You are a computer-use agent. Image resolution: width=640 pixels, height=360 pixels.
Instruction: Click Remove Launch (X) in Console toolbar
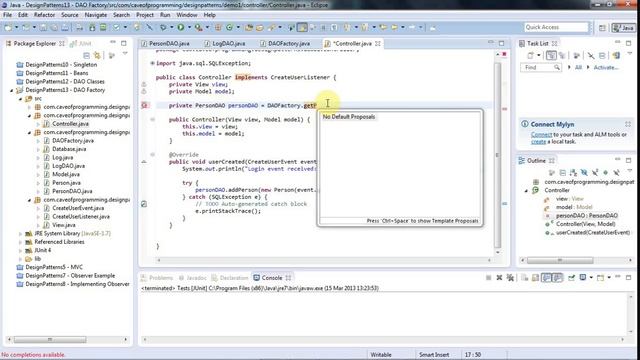coord(499,278)
